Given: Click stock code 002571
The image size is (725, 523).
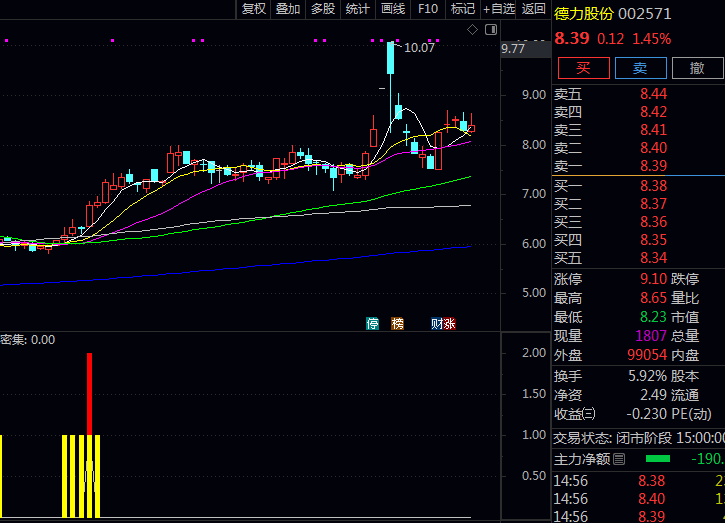Looking at the screenshot, I should coord(645,14).
